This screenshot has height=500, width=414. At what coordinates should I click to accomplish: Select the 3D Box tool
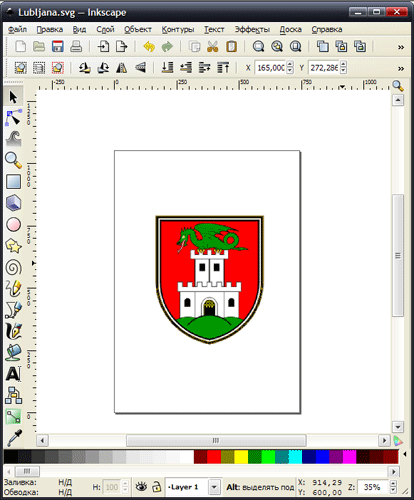click(13, 203)
